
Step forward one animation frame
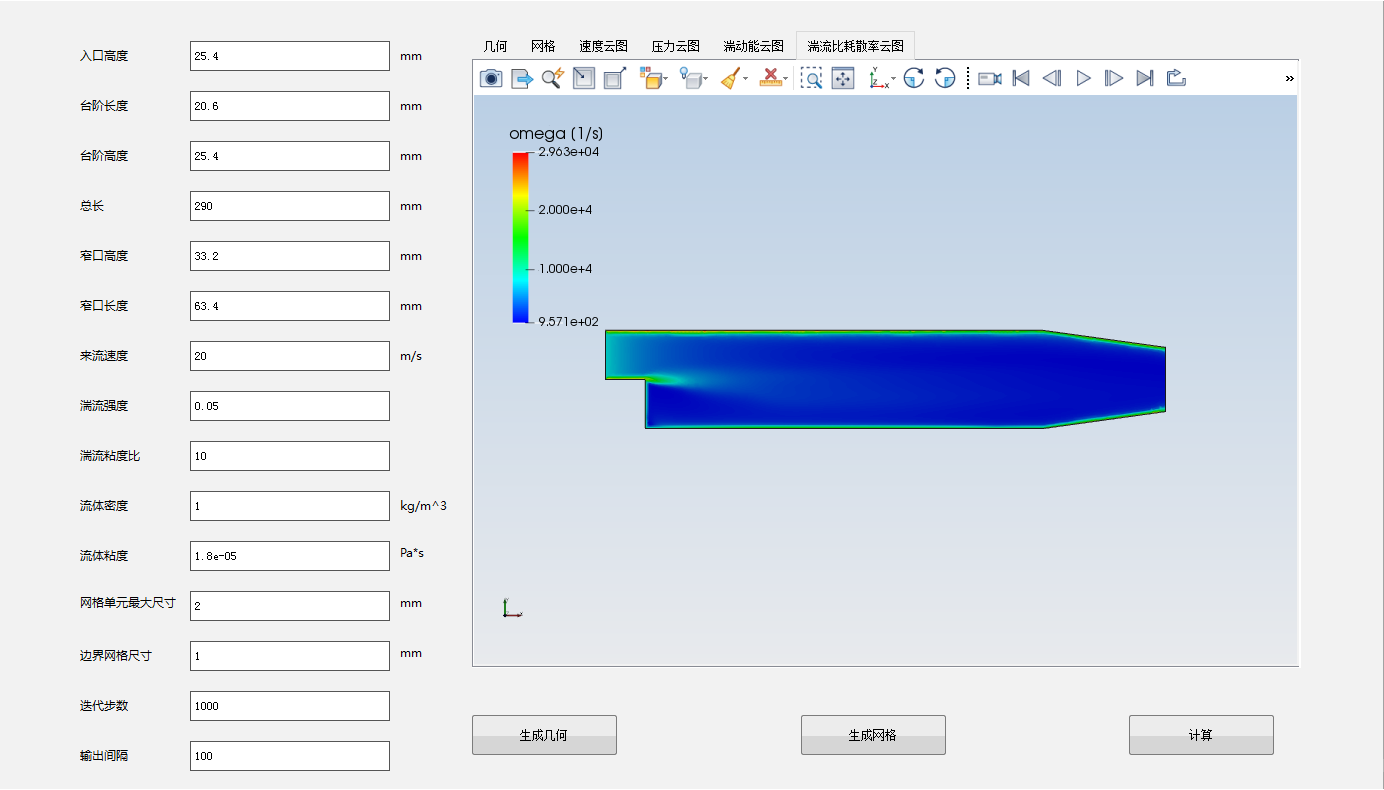click(1114, 78)
